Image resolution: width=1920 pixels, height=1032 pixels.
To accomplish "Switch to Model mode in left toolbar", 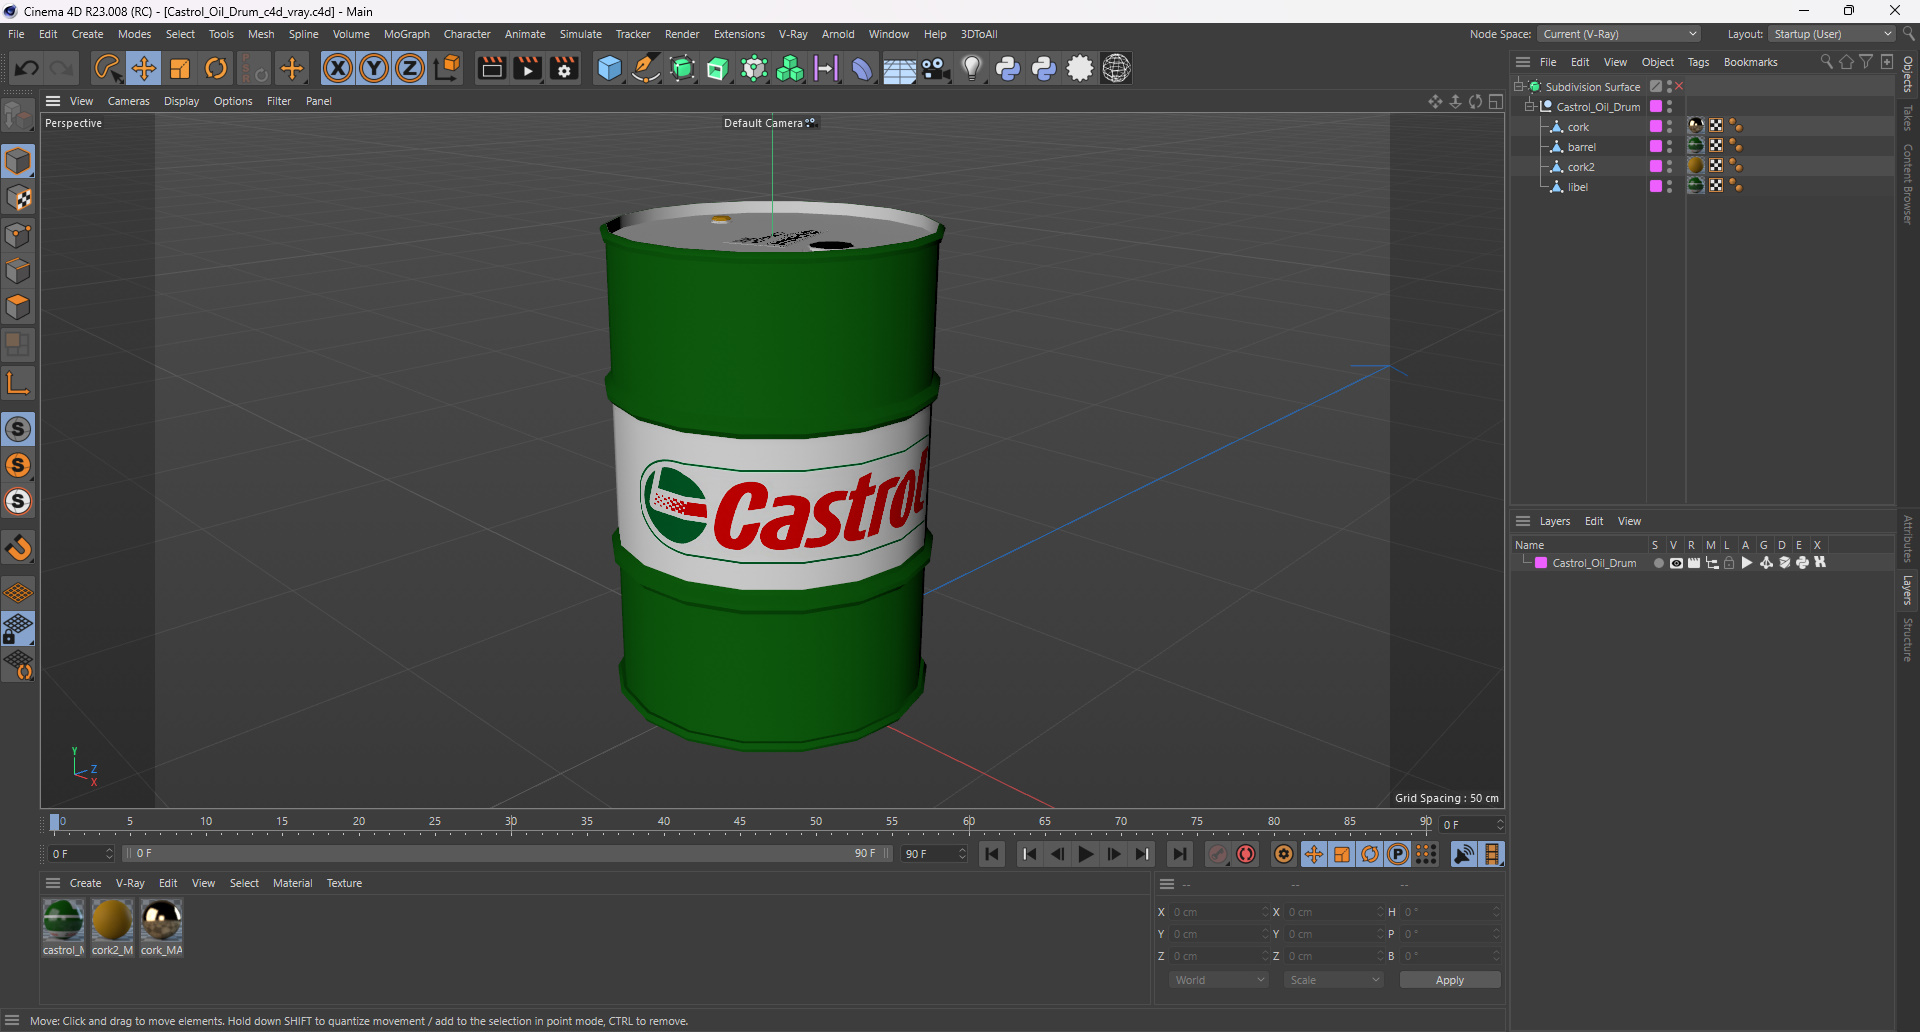I will click(x=18, y=161).
